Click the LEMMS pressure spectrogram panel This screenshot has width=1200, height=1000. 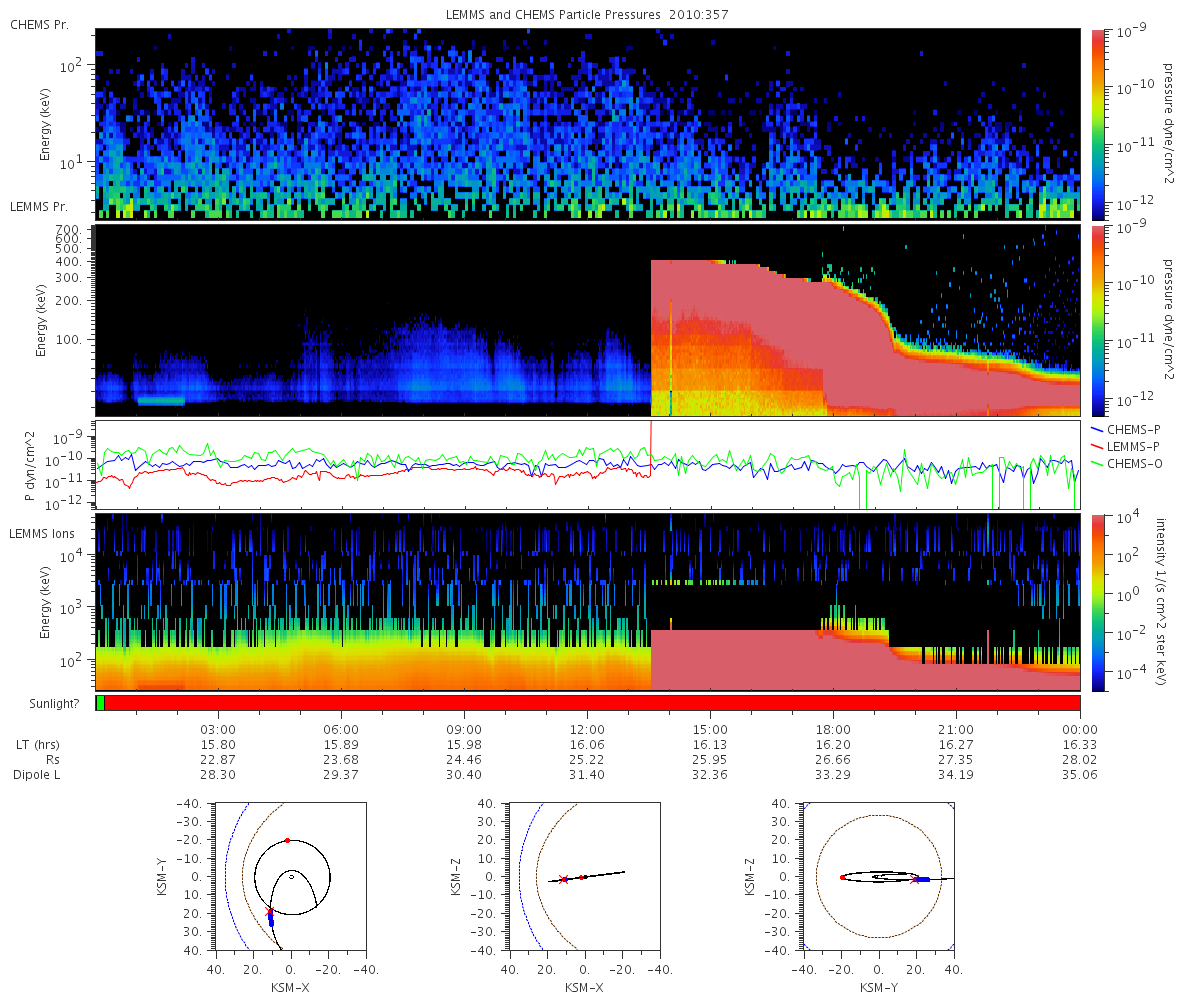pyautogui.click(x=587, y=320)
